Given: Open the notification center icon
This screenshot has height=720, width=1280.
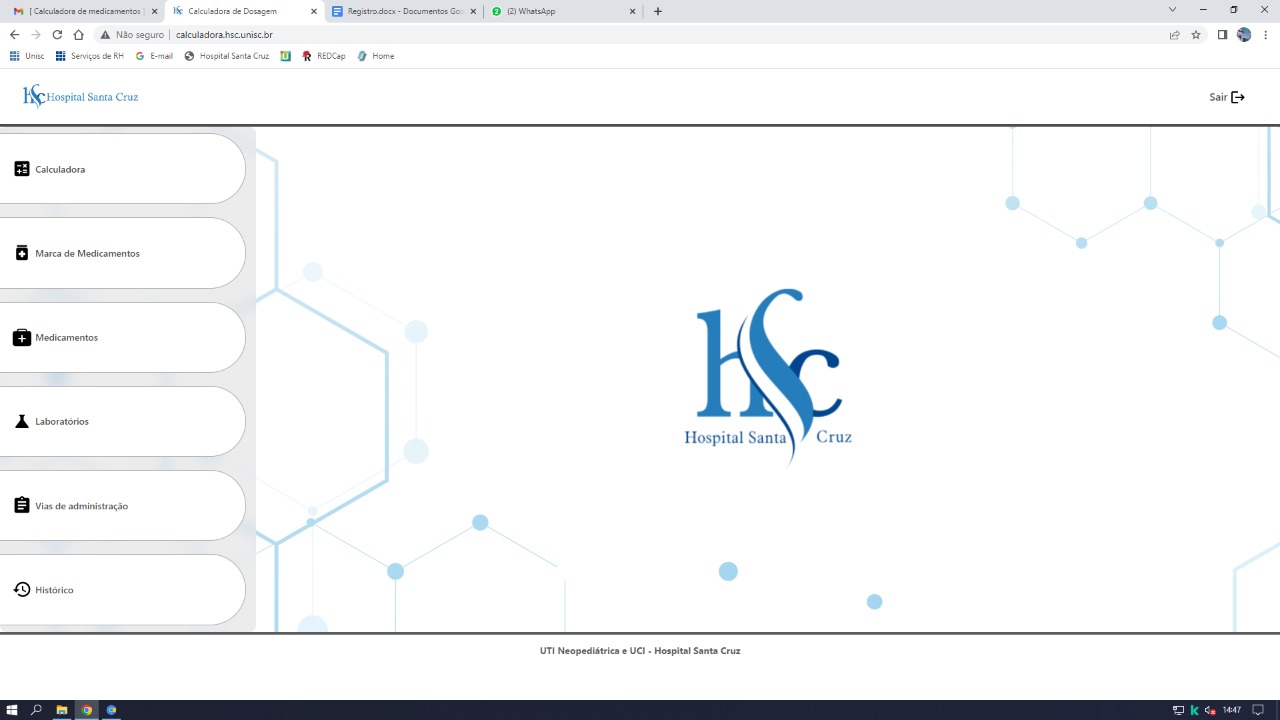Looking at the screenshot, I should click(x=1259, y=710).
